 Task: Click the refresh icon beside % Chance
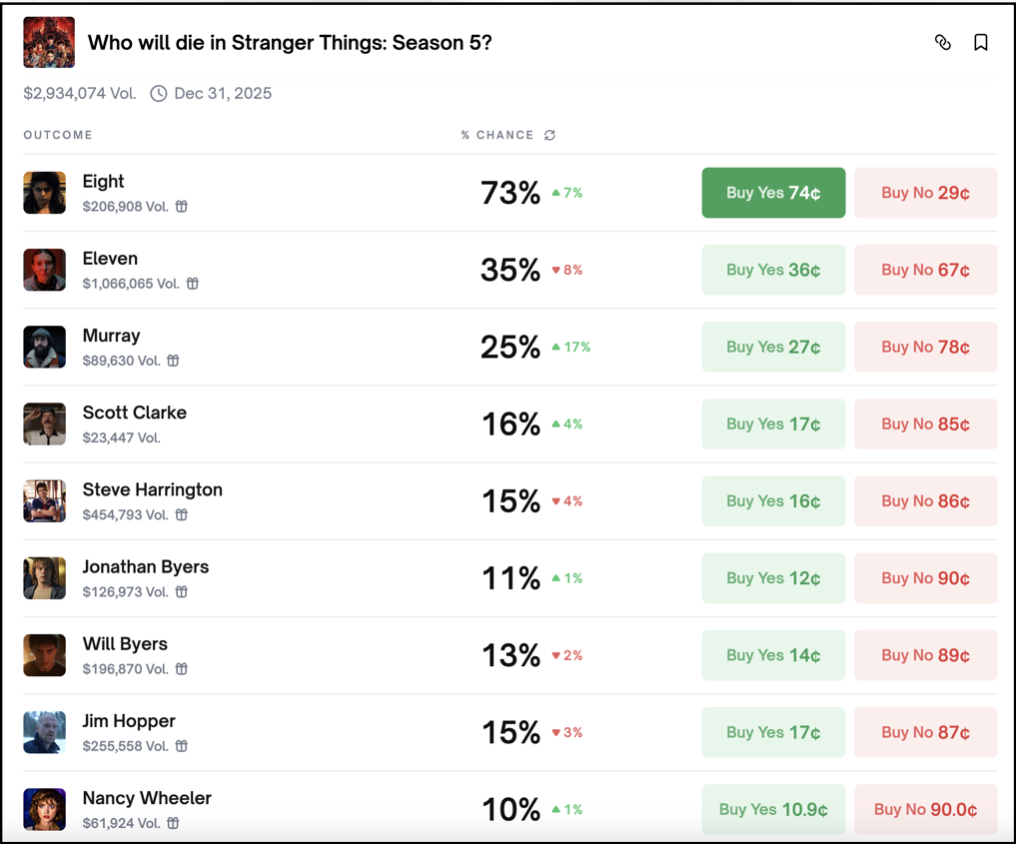pos(550,135)
